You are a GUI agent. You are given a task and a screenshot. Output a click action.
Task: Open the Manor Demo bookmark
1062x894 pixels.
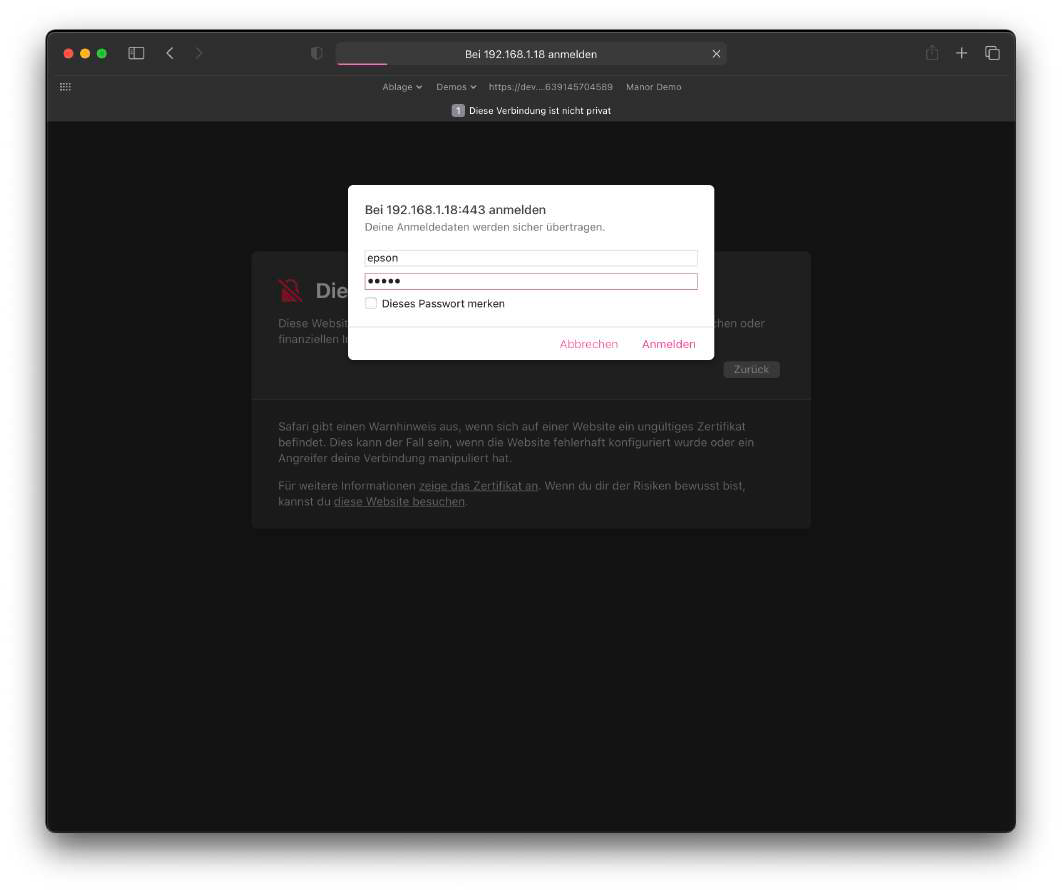[x=654, y=87]
